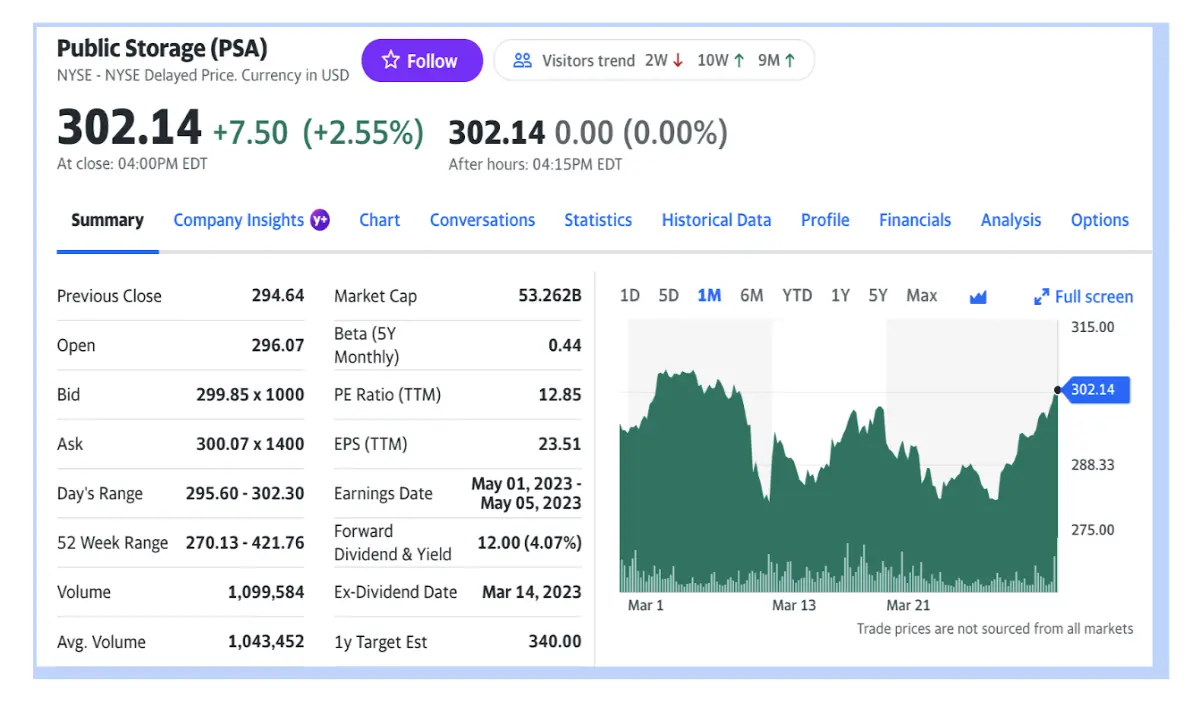Click the Ask value 300.07 x 1400
Viewport: 1200px width, 706px height.
250,444
